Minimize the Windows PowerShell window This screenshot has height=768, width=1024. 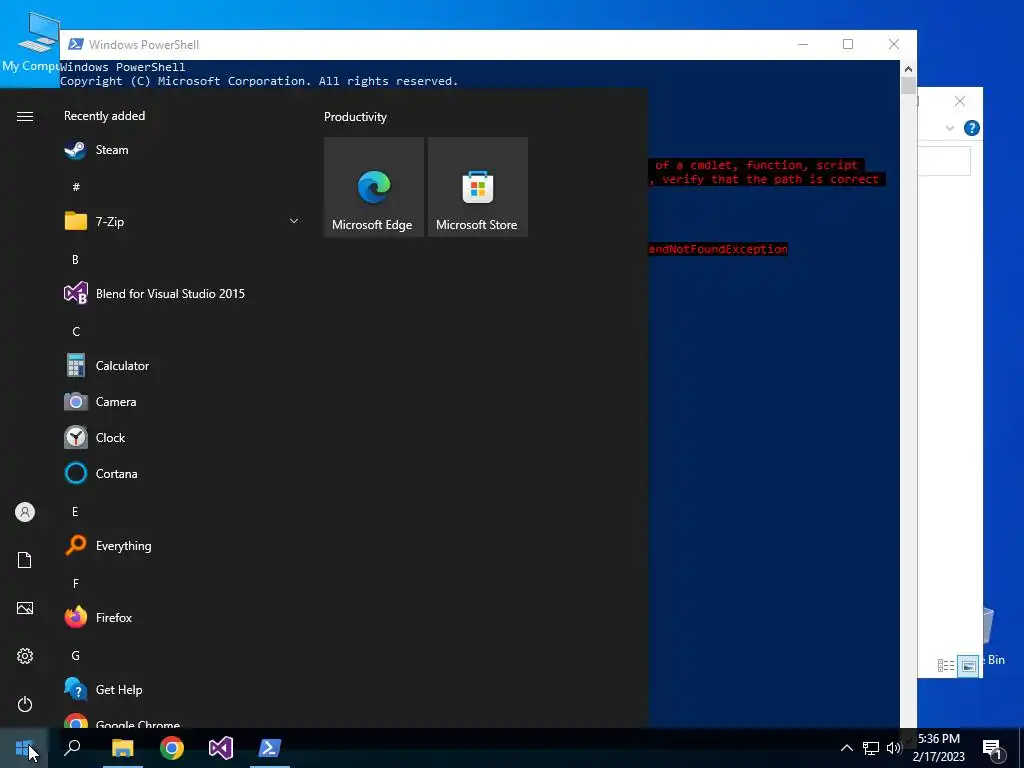pyautogui.click(x=803, y=44)
